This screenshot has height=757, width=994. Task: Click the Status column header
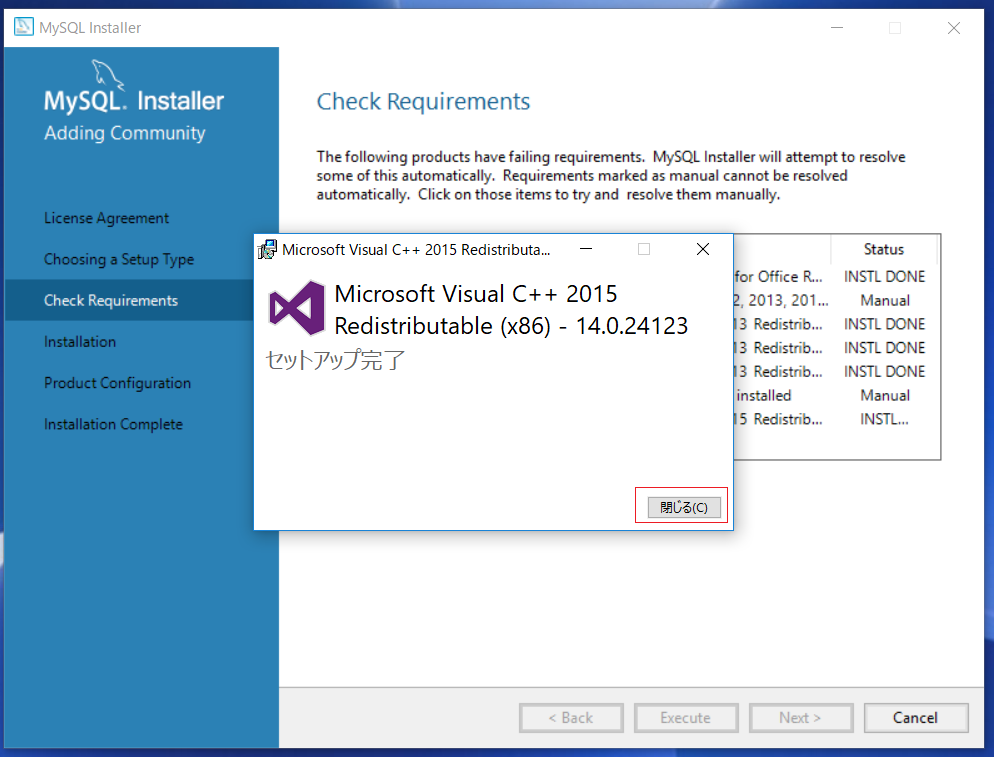tap(884, 249)
